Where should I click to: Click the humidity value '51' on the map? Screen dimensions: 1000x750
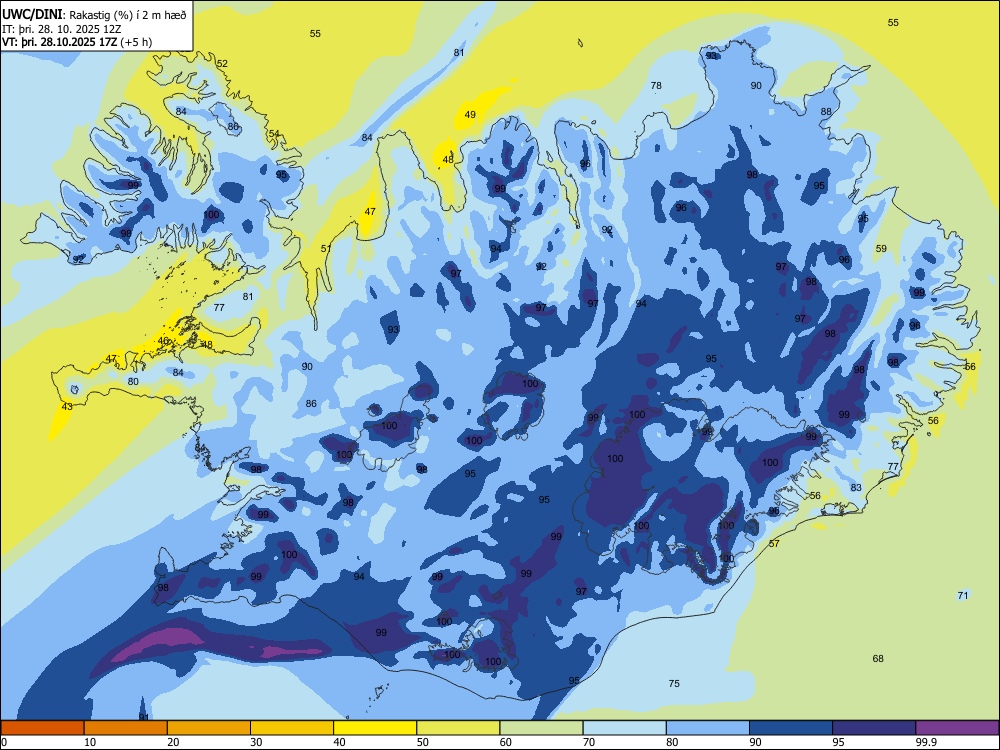(x=326, y=249)
